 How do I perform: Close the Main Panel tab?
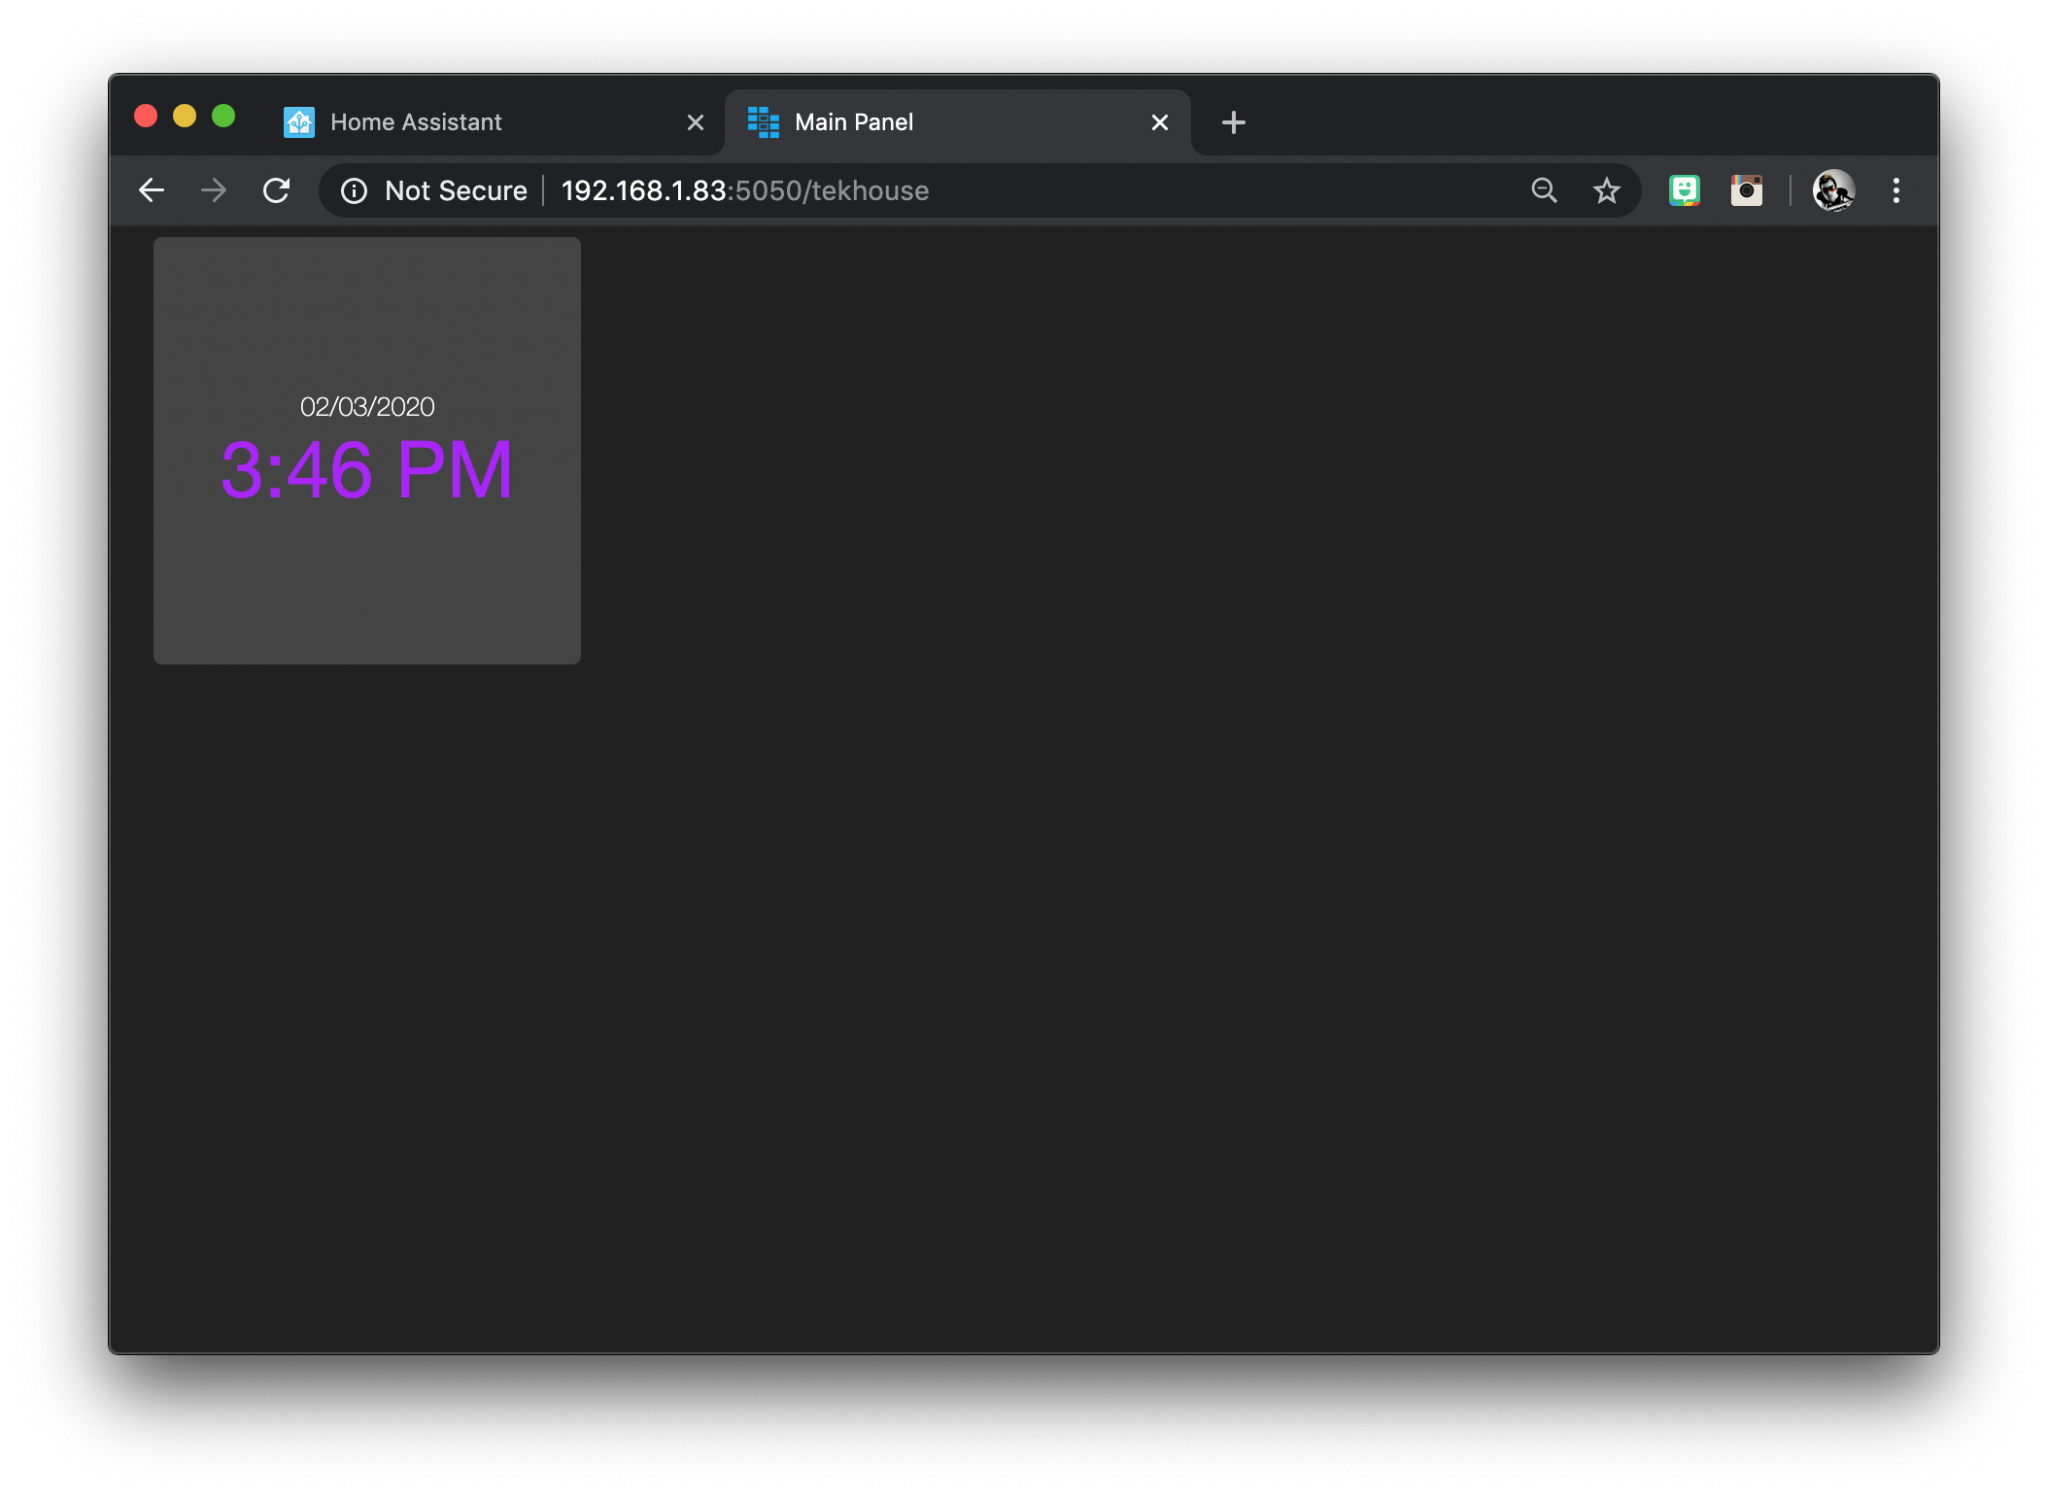click(x=1159, y=122)
